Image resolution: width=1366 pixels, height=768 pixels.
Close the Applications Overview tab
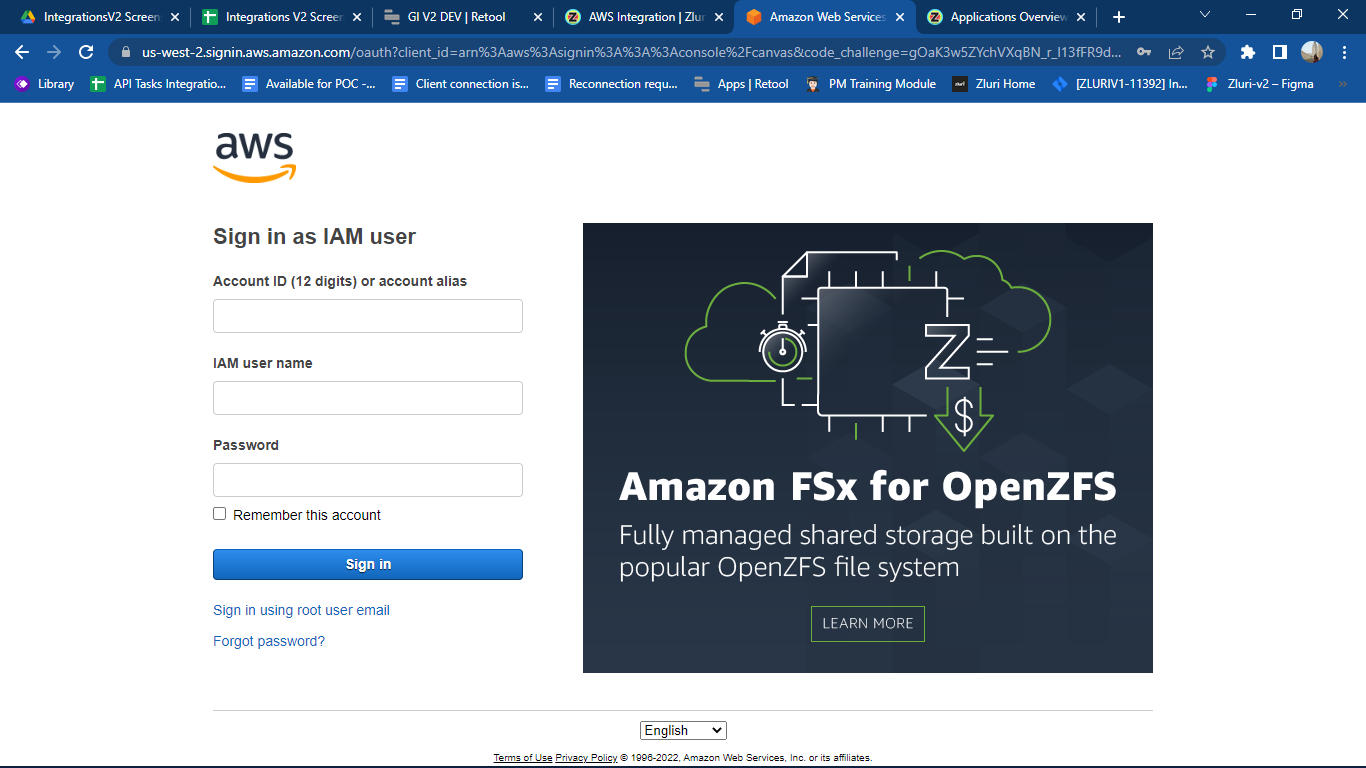pos(1080,17)
